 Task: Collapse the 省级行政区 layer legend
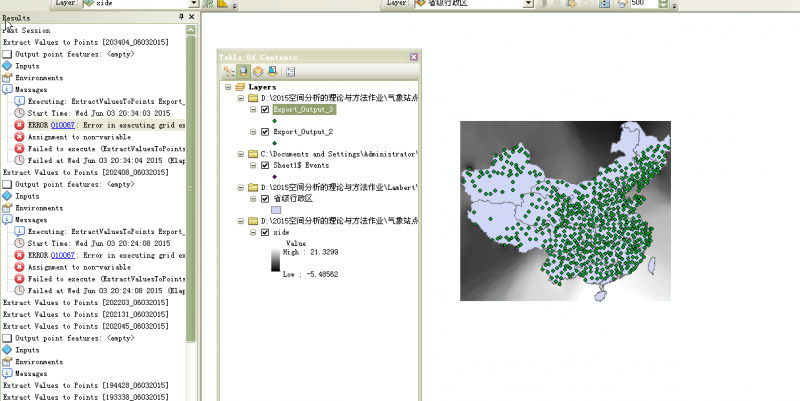[253, 199]
